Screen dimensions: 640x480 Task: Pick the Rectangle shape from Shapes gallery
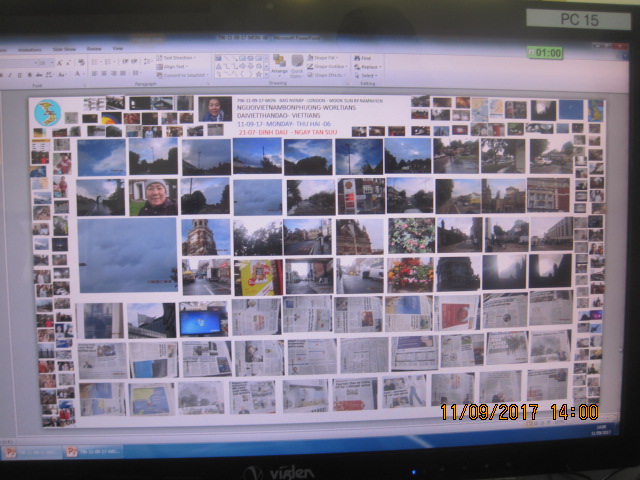[x=242, y=58]
